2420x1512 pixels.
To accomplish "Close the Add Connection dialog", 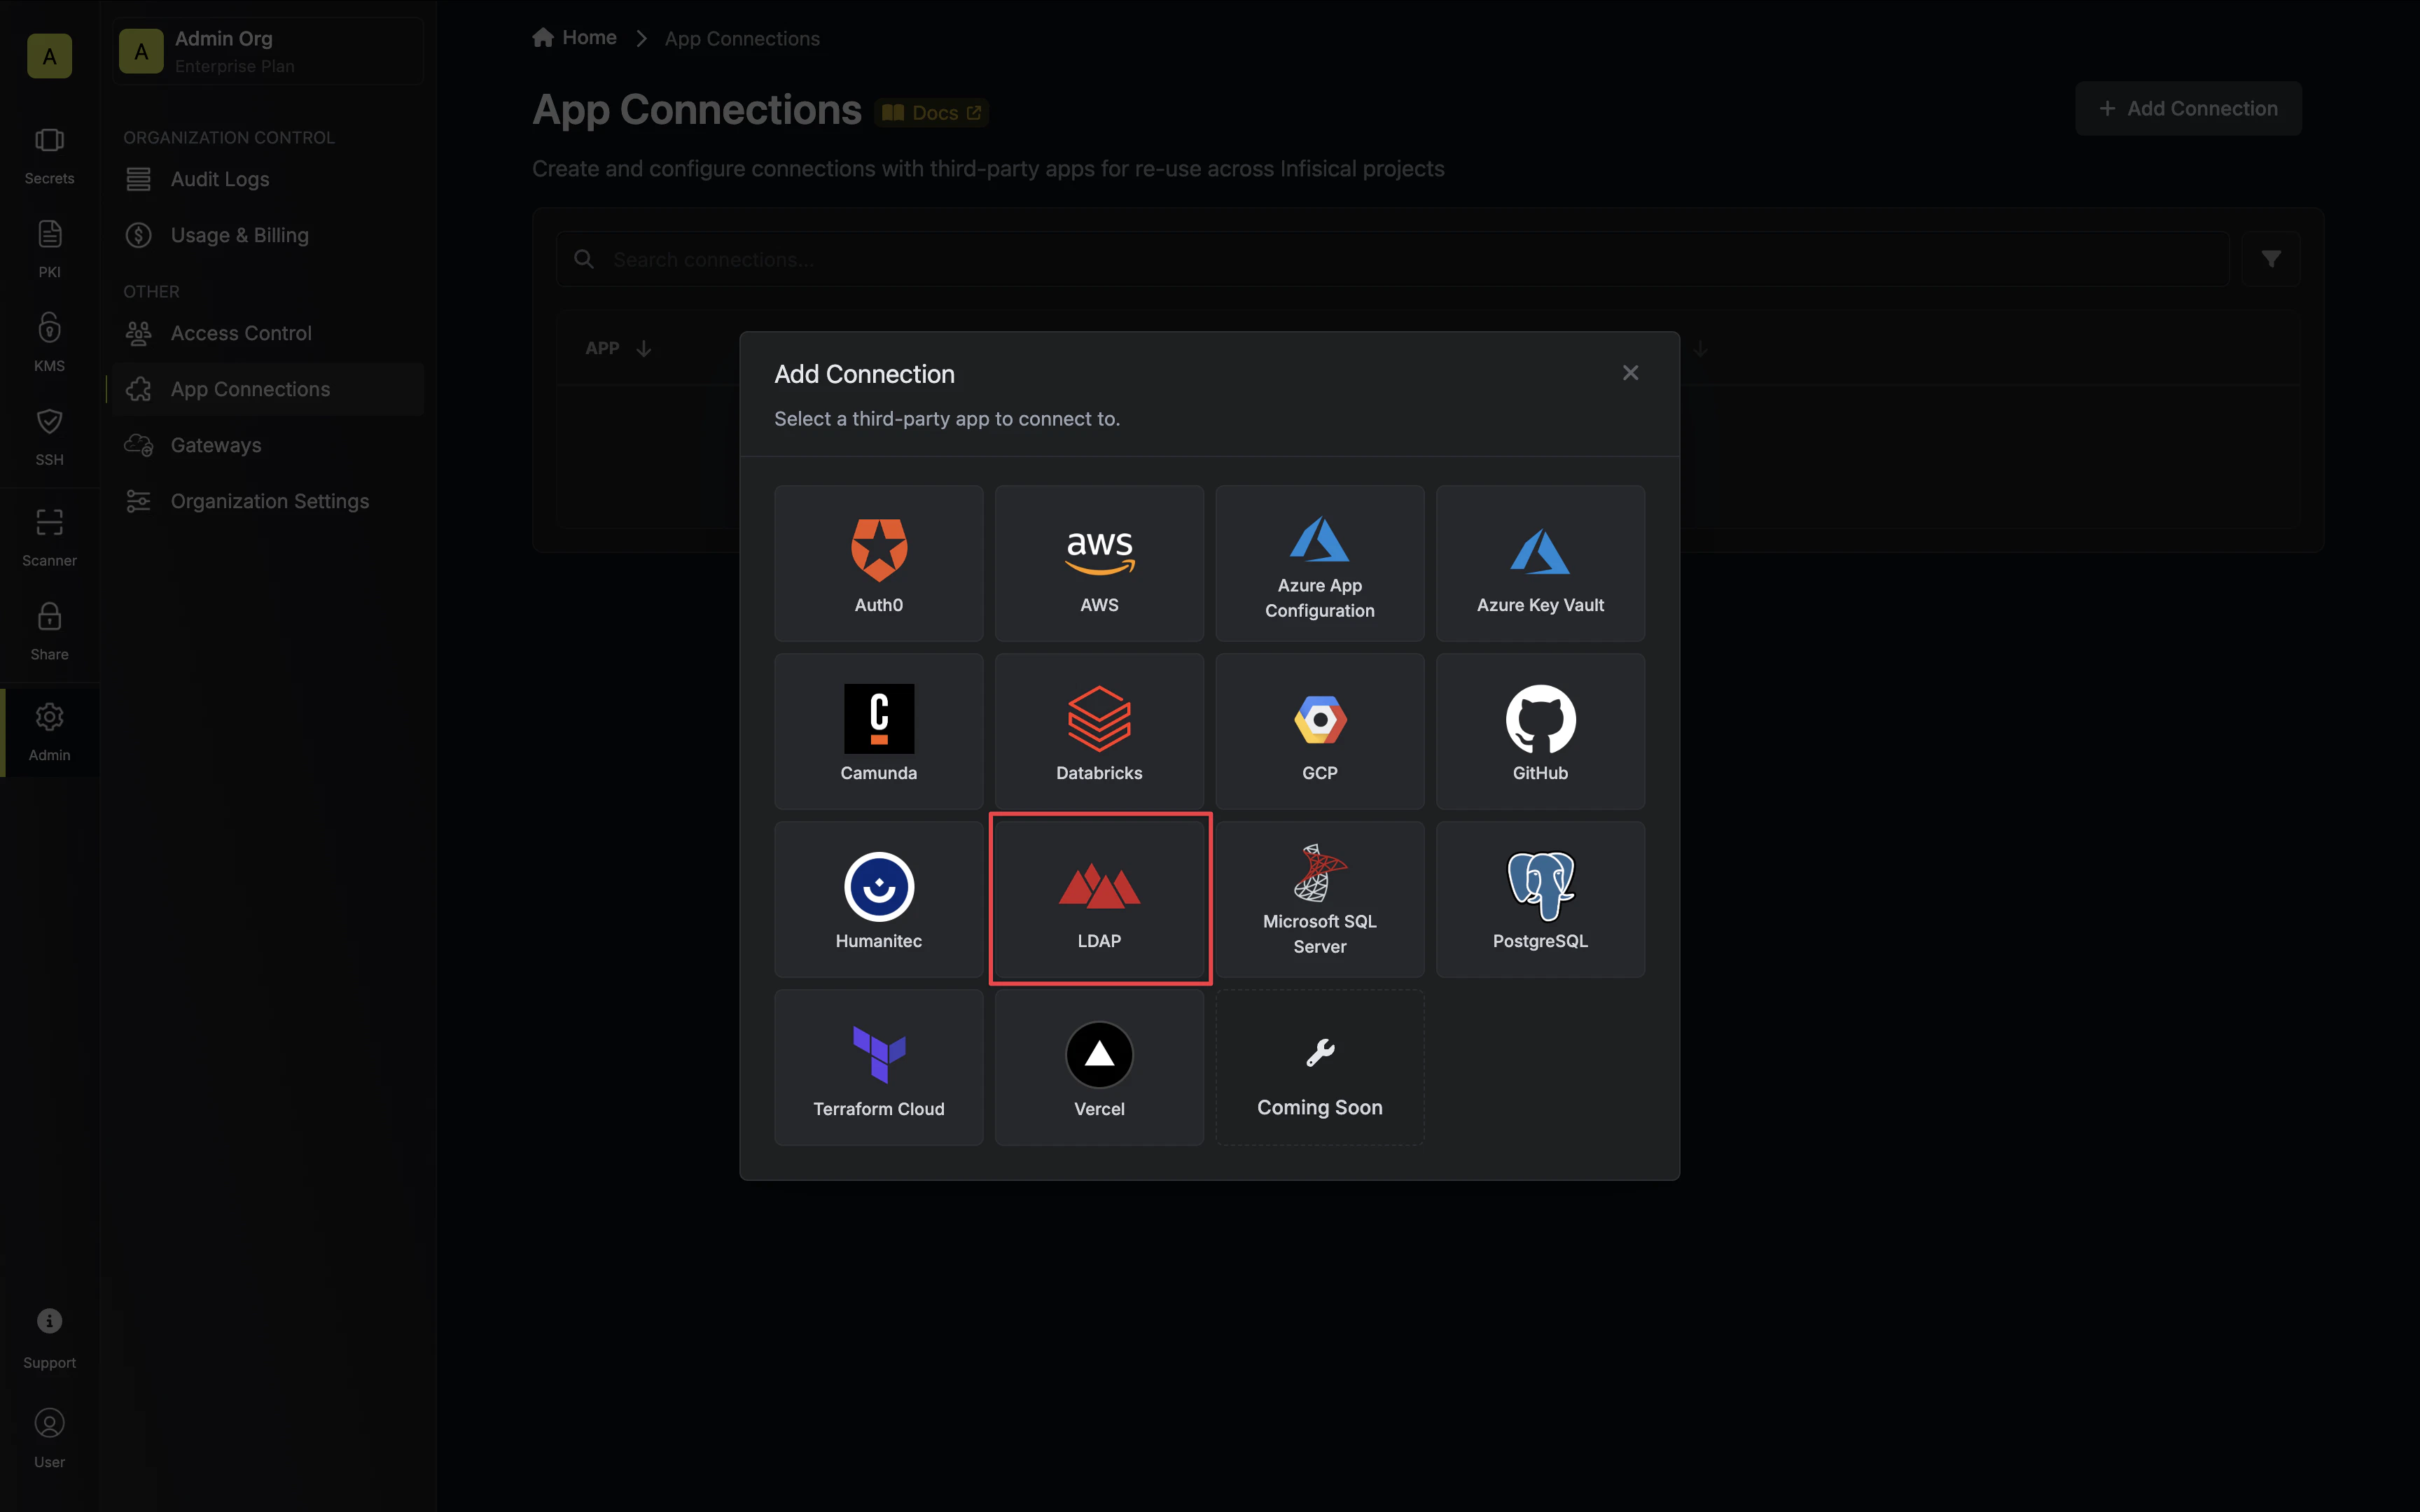I will [x=1630, y=373].
